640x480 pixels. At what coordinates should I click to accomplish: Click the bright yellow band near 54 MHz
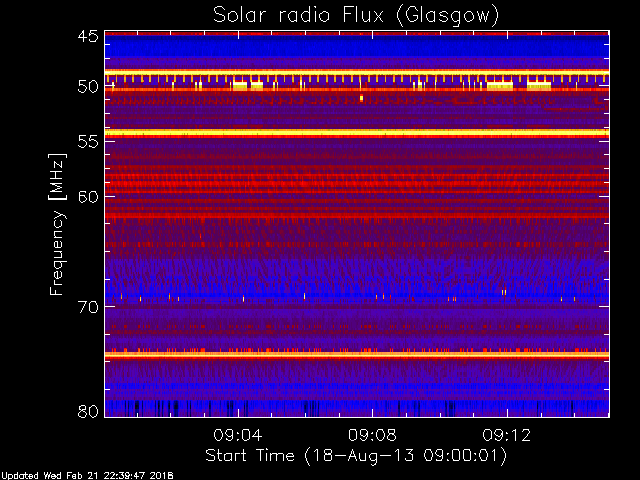[x=357, y=133]
